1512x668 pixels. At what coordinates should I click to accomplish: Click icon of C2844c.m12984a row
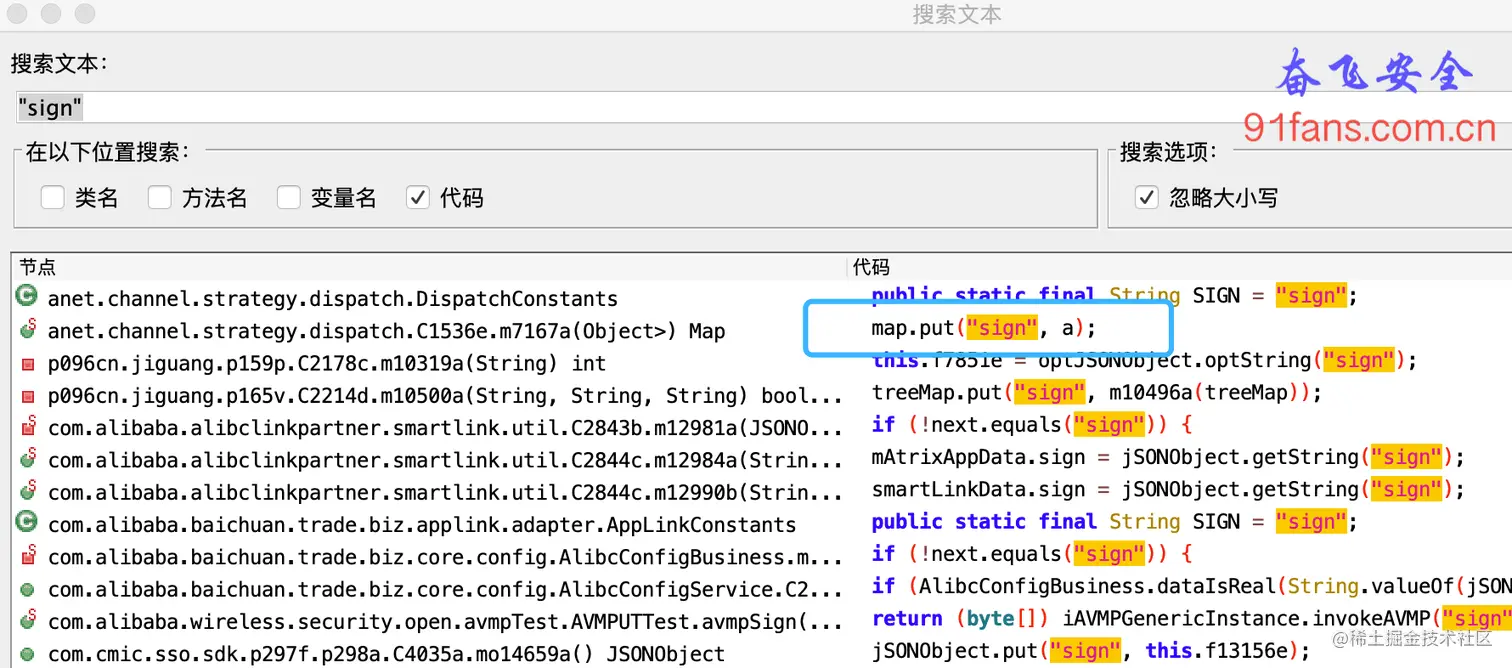pos(27,459)
